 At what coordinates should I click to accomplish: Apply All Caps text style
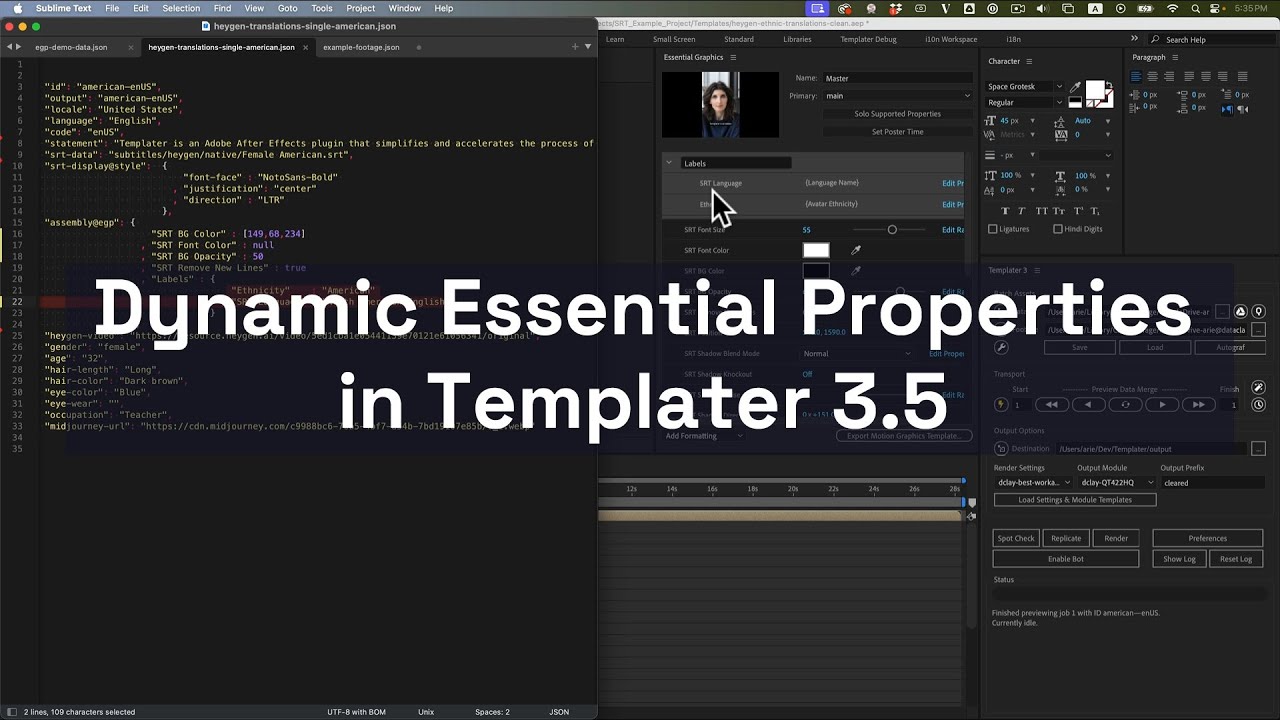tap(1041, 211)
